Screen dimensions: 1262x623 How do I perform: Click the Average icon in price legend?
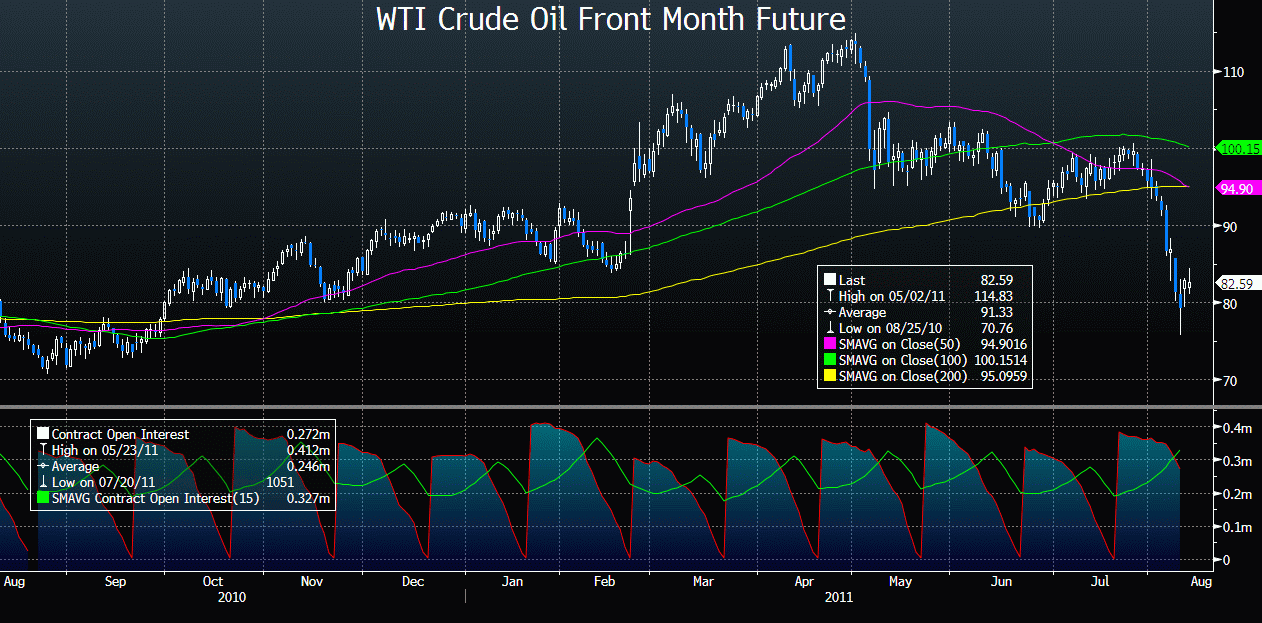[x=829, y=313]
